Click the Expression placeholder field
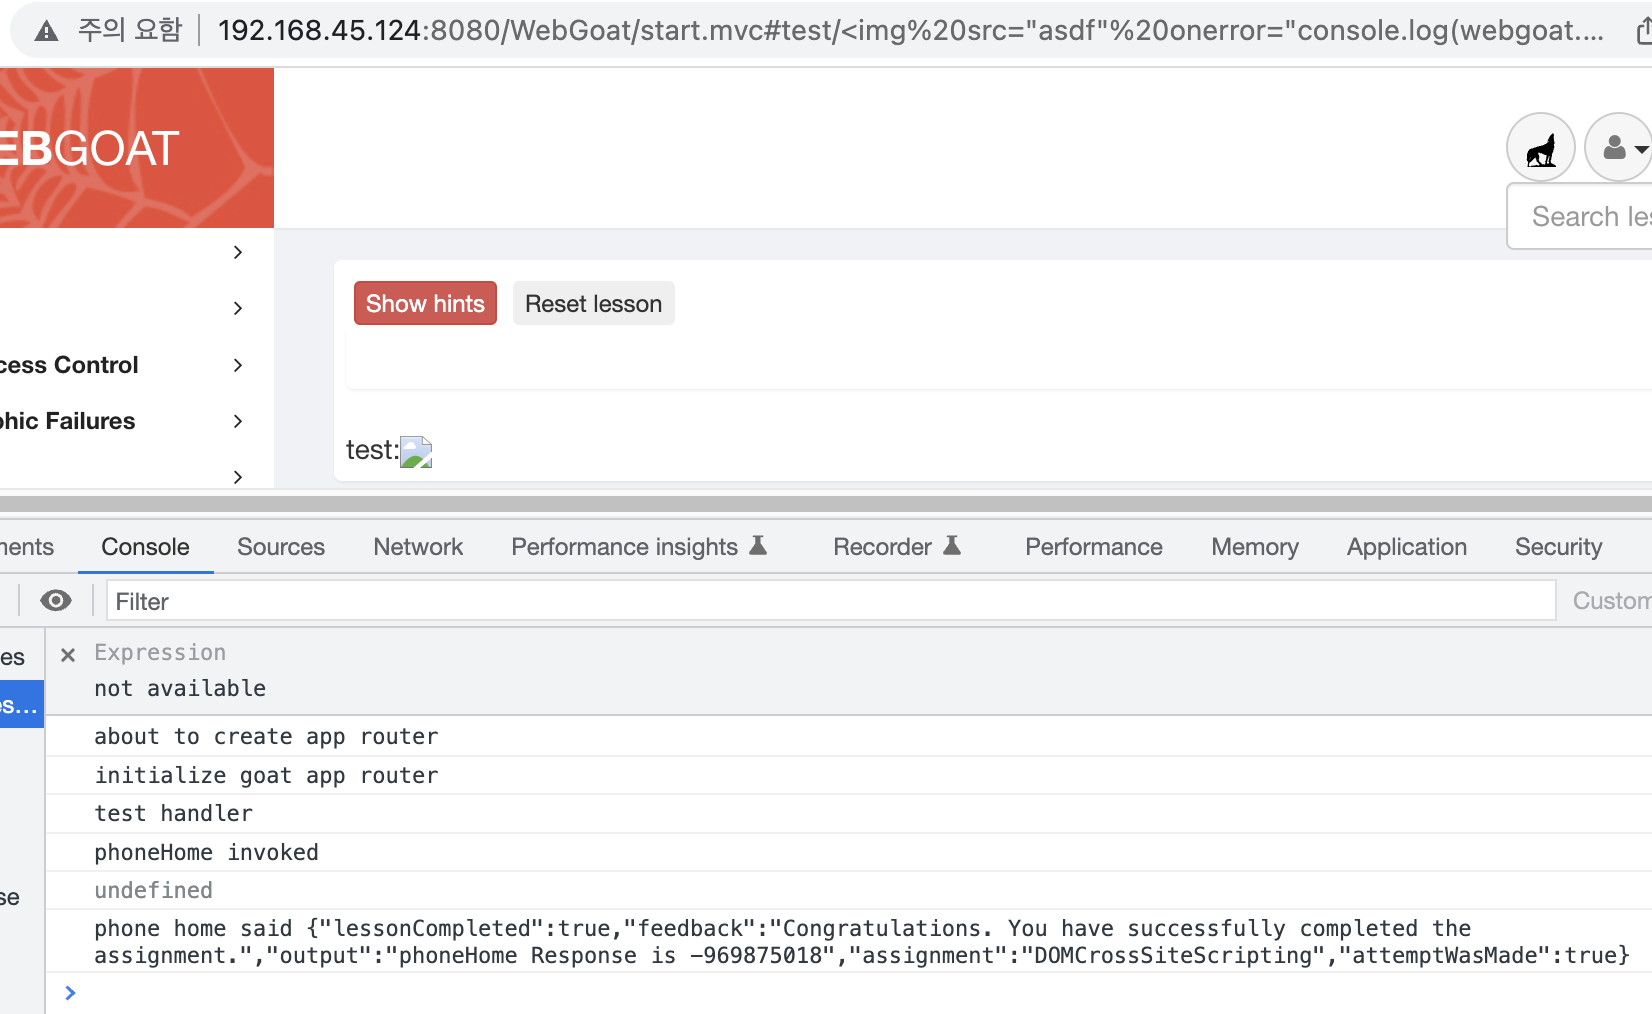This screenshot has width=1652, height=1014. coord(160,652)
